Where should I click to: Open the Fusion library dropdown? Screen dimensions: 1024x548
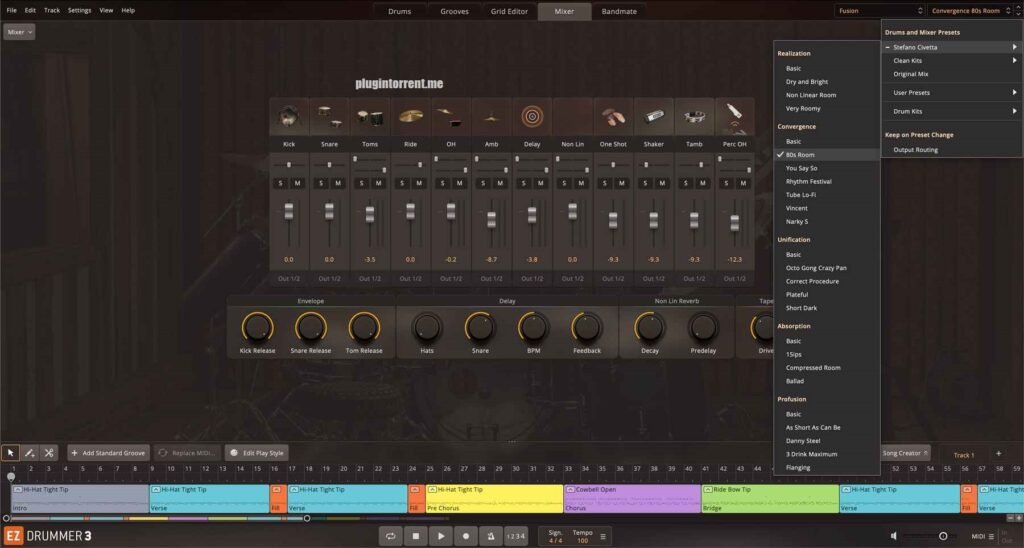pyautogui.click(x=880, y=10)
